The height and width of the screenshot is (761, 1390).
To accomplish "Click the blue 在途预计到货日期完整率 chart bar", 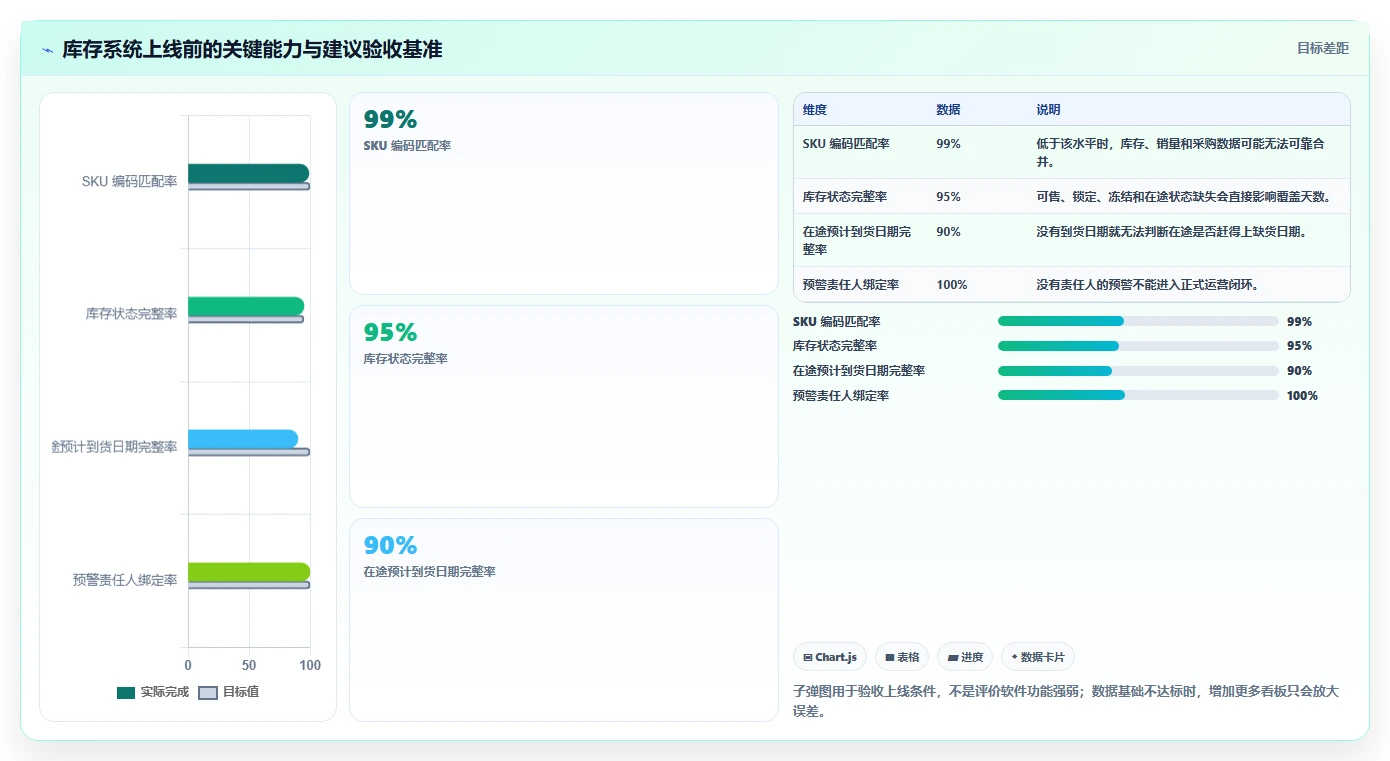I will coord(243,439).
